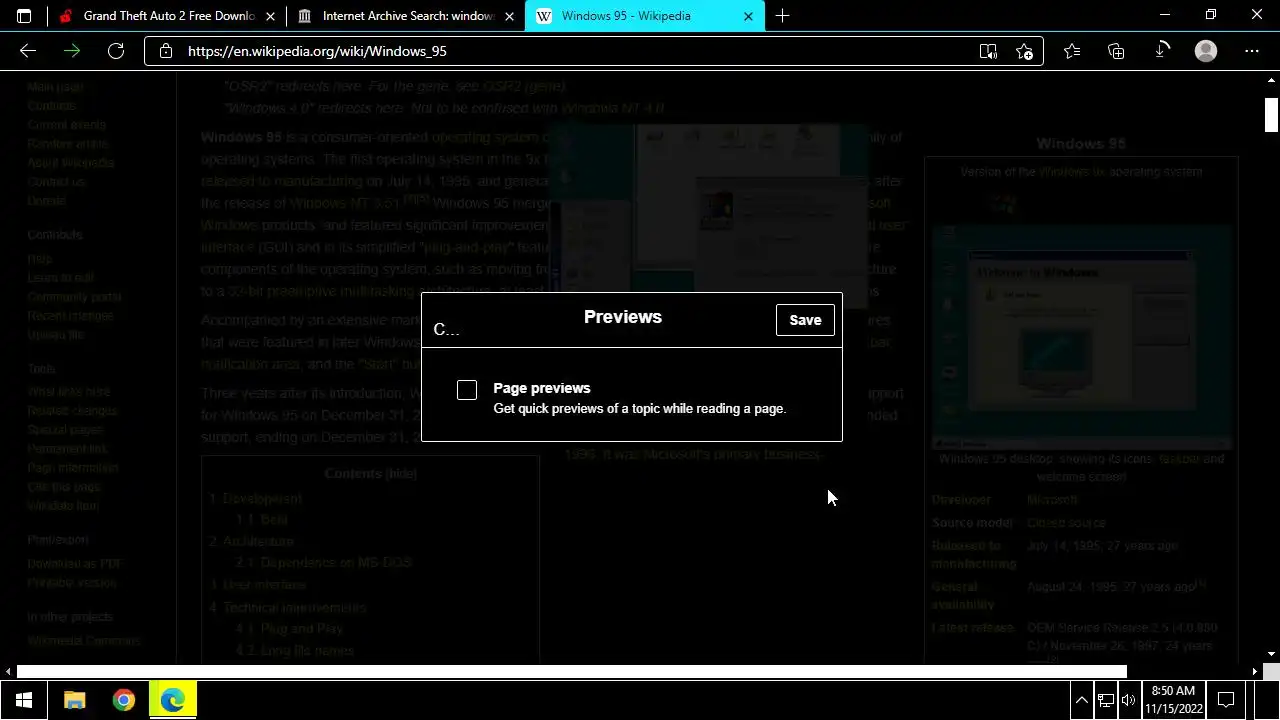Click the truncated "C..." cancel button
The image size is (1280, 720).
[x=446, y=329]
